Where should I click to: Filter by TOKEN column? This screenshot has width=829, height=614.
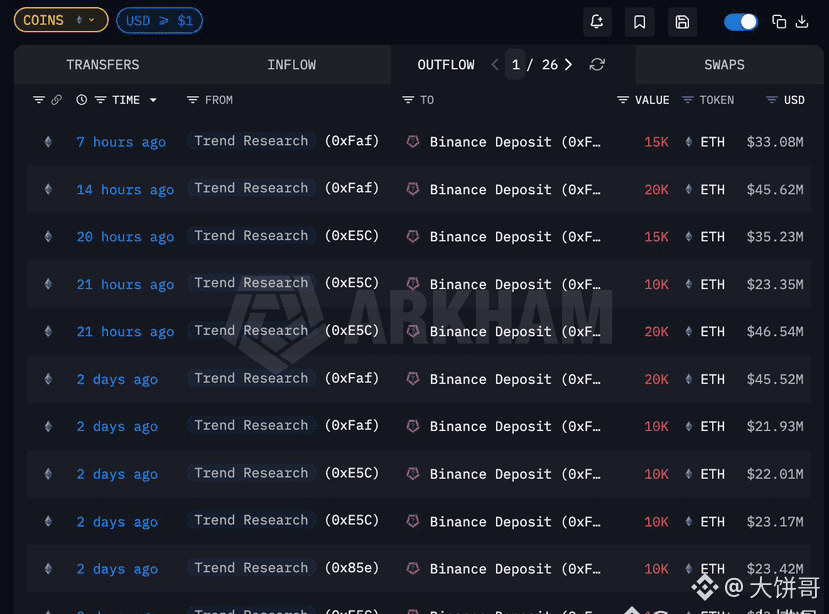(x=687, y=100)
